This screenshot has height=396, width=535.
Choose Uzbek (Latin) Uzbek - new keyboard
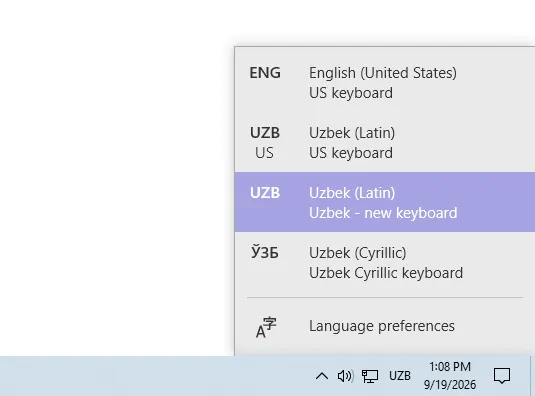point(385,203)
